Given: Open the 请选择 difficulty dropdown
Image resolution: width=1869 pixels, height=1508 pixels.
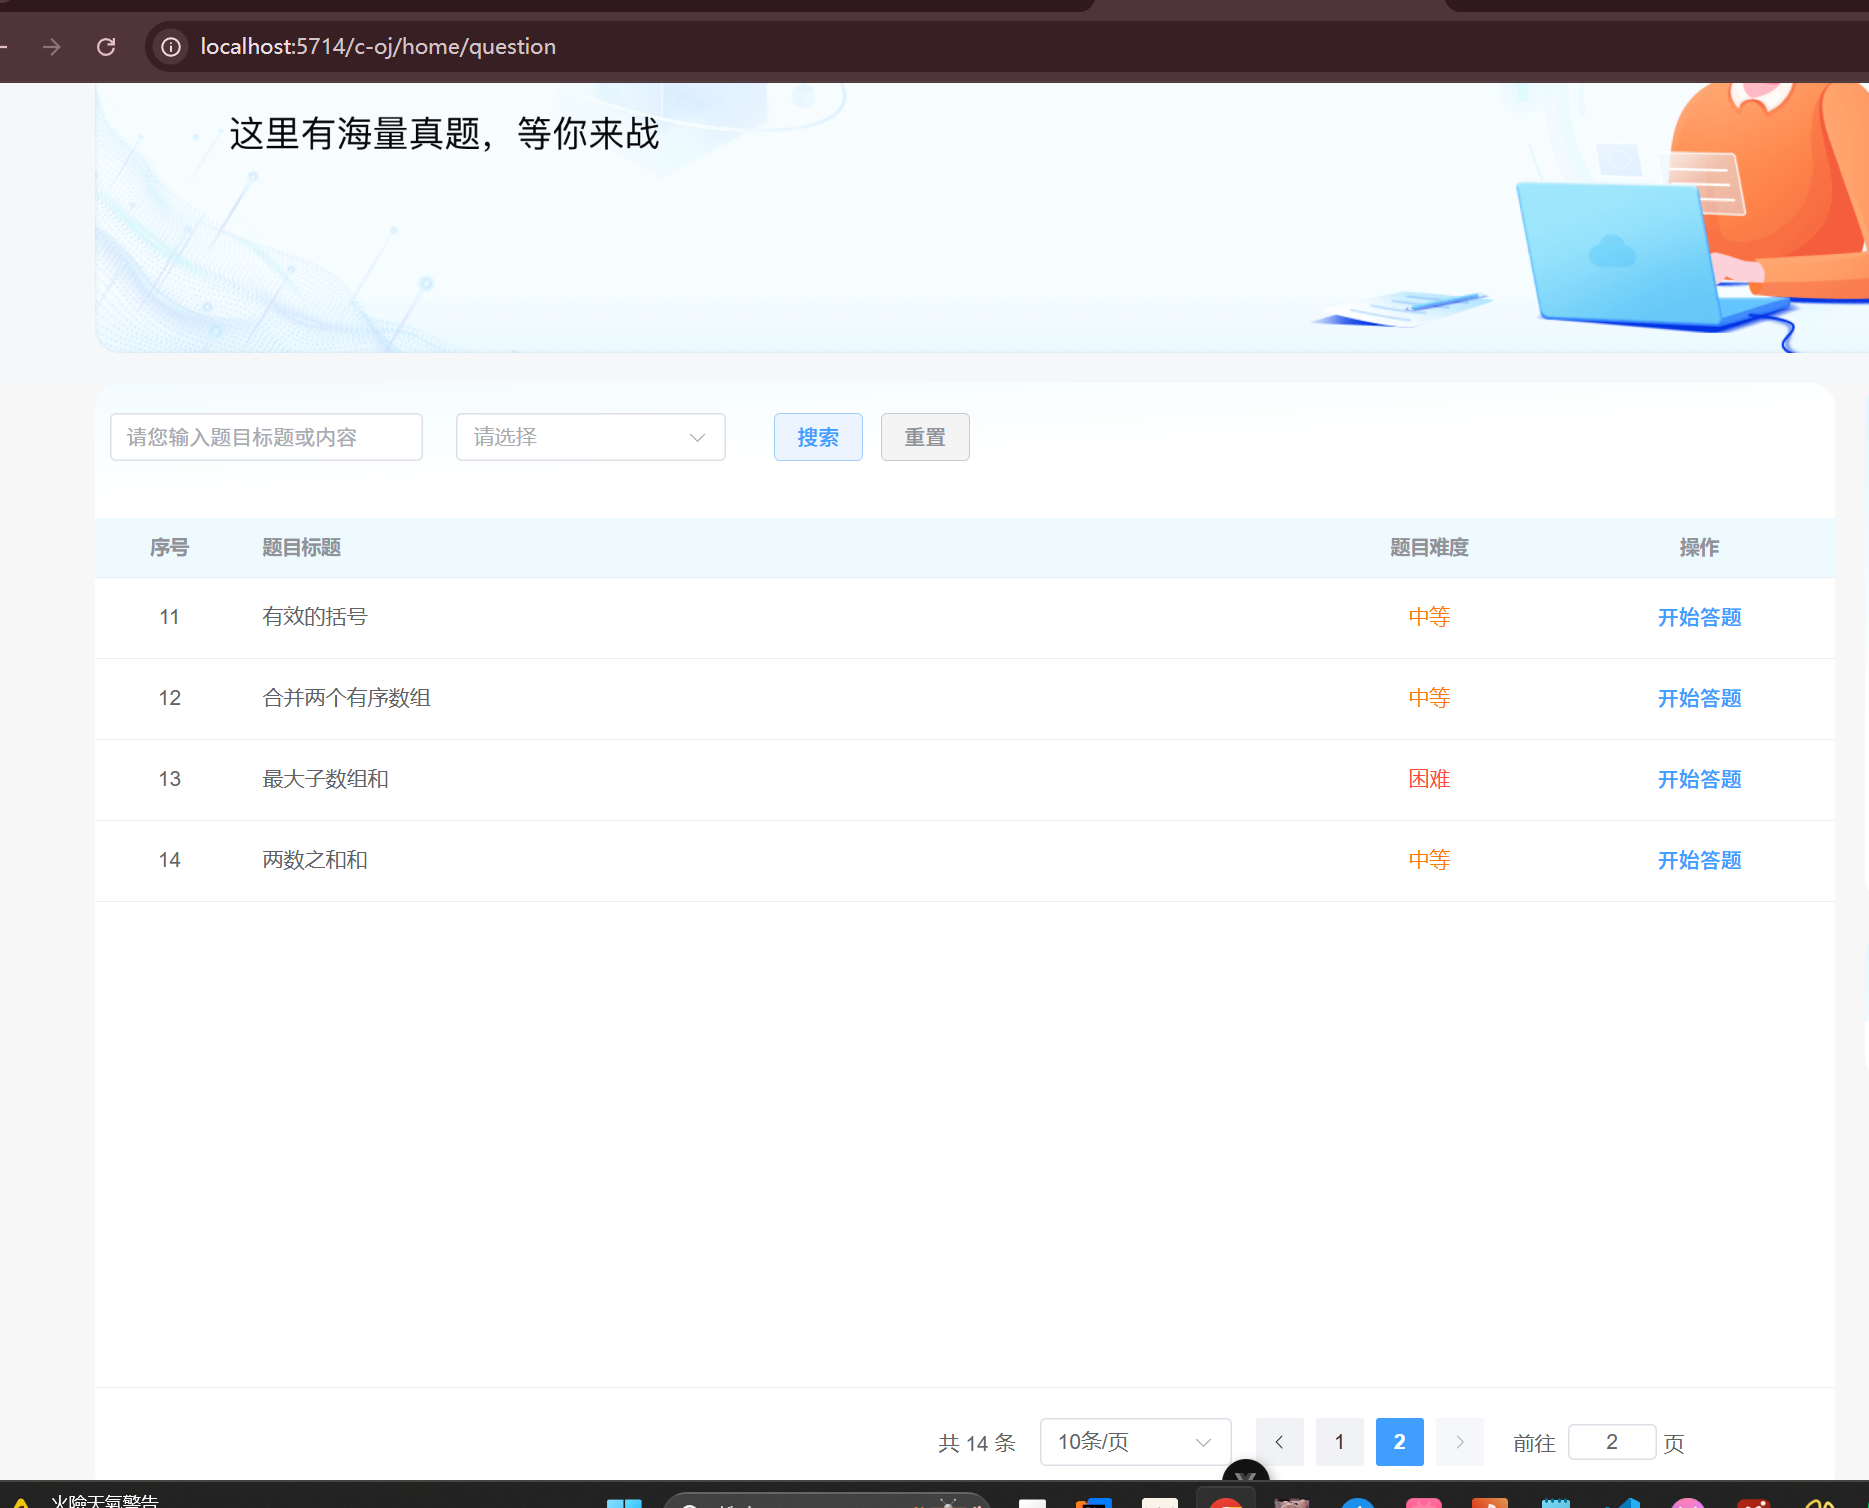Looking at the screenshot, I should coord(590,437).
